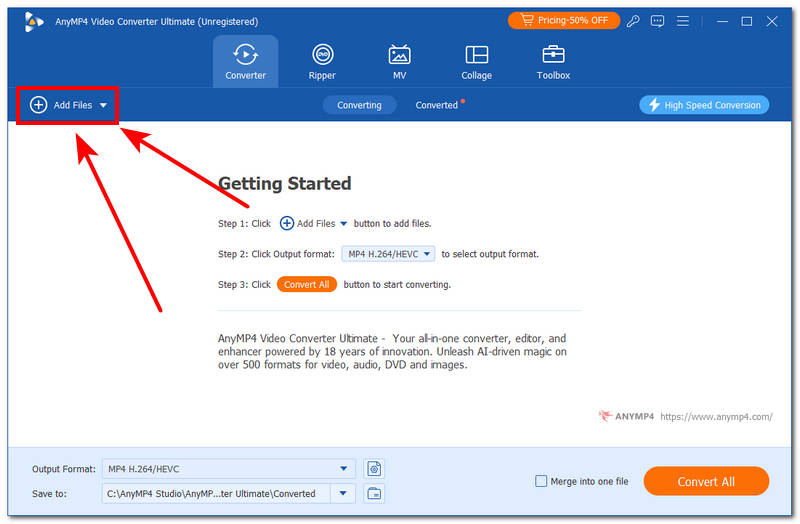
Task: Switch to the Ripper tab
Action: (x=322, y=62)
